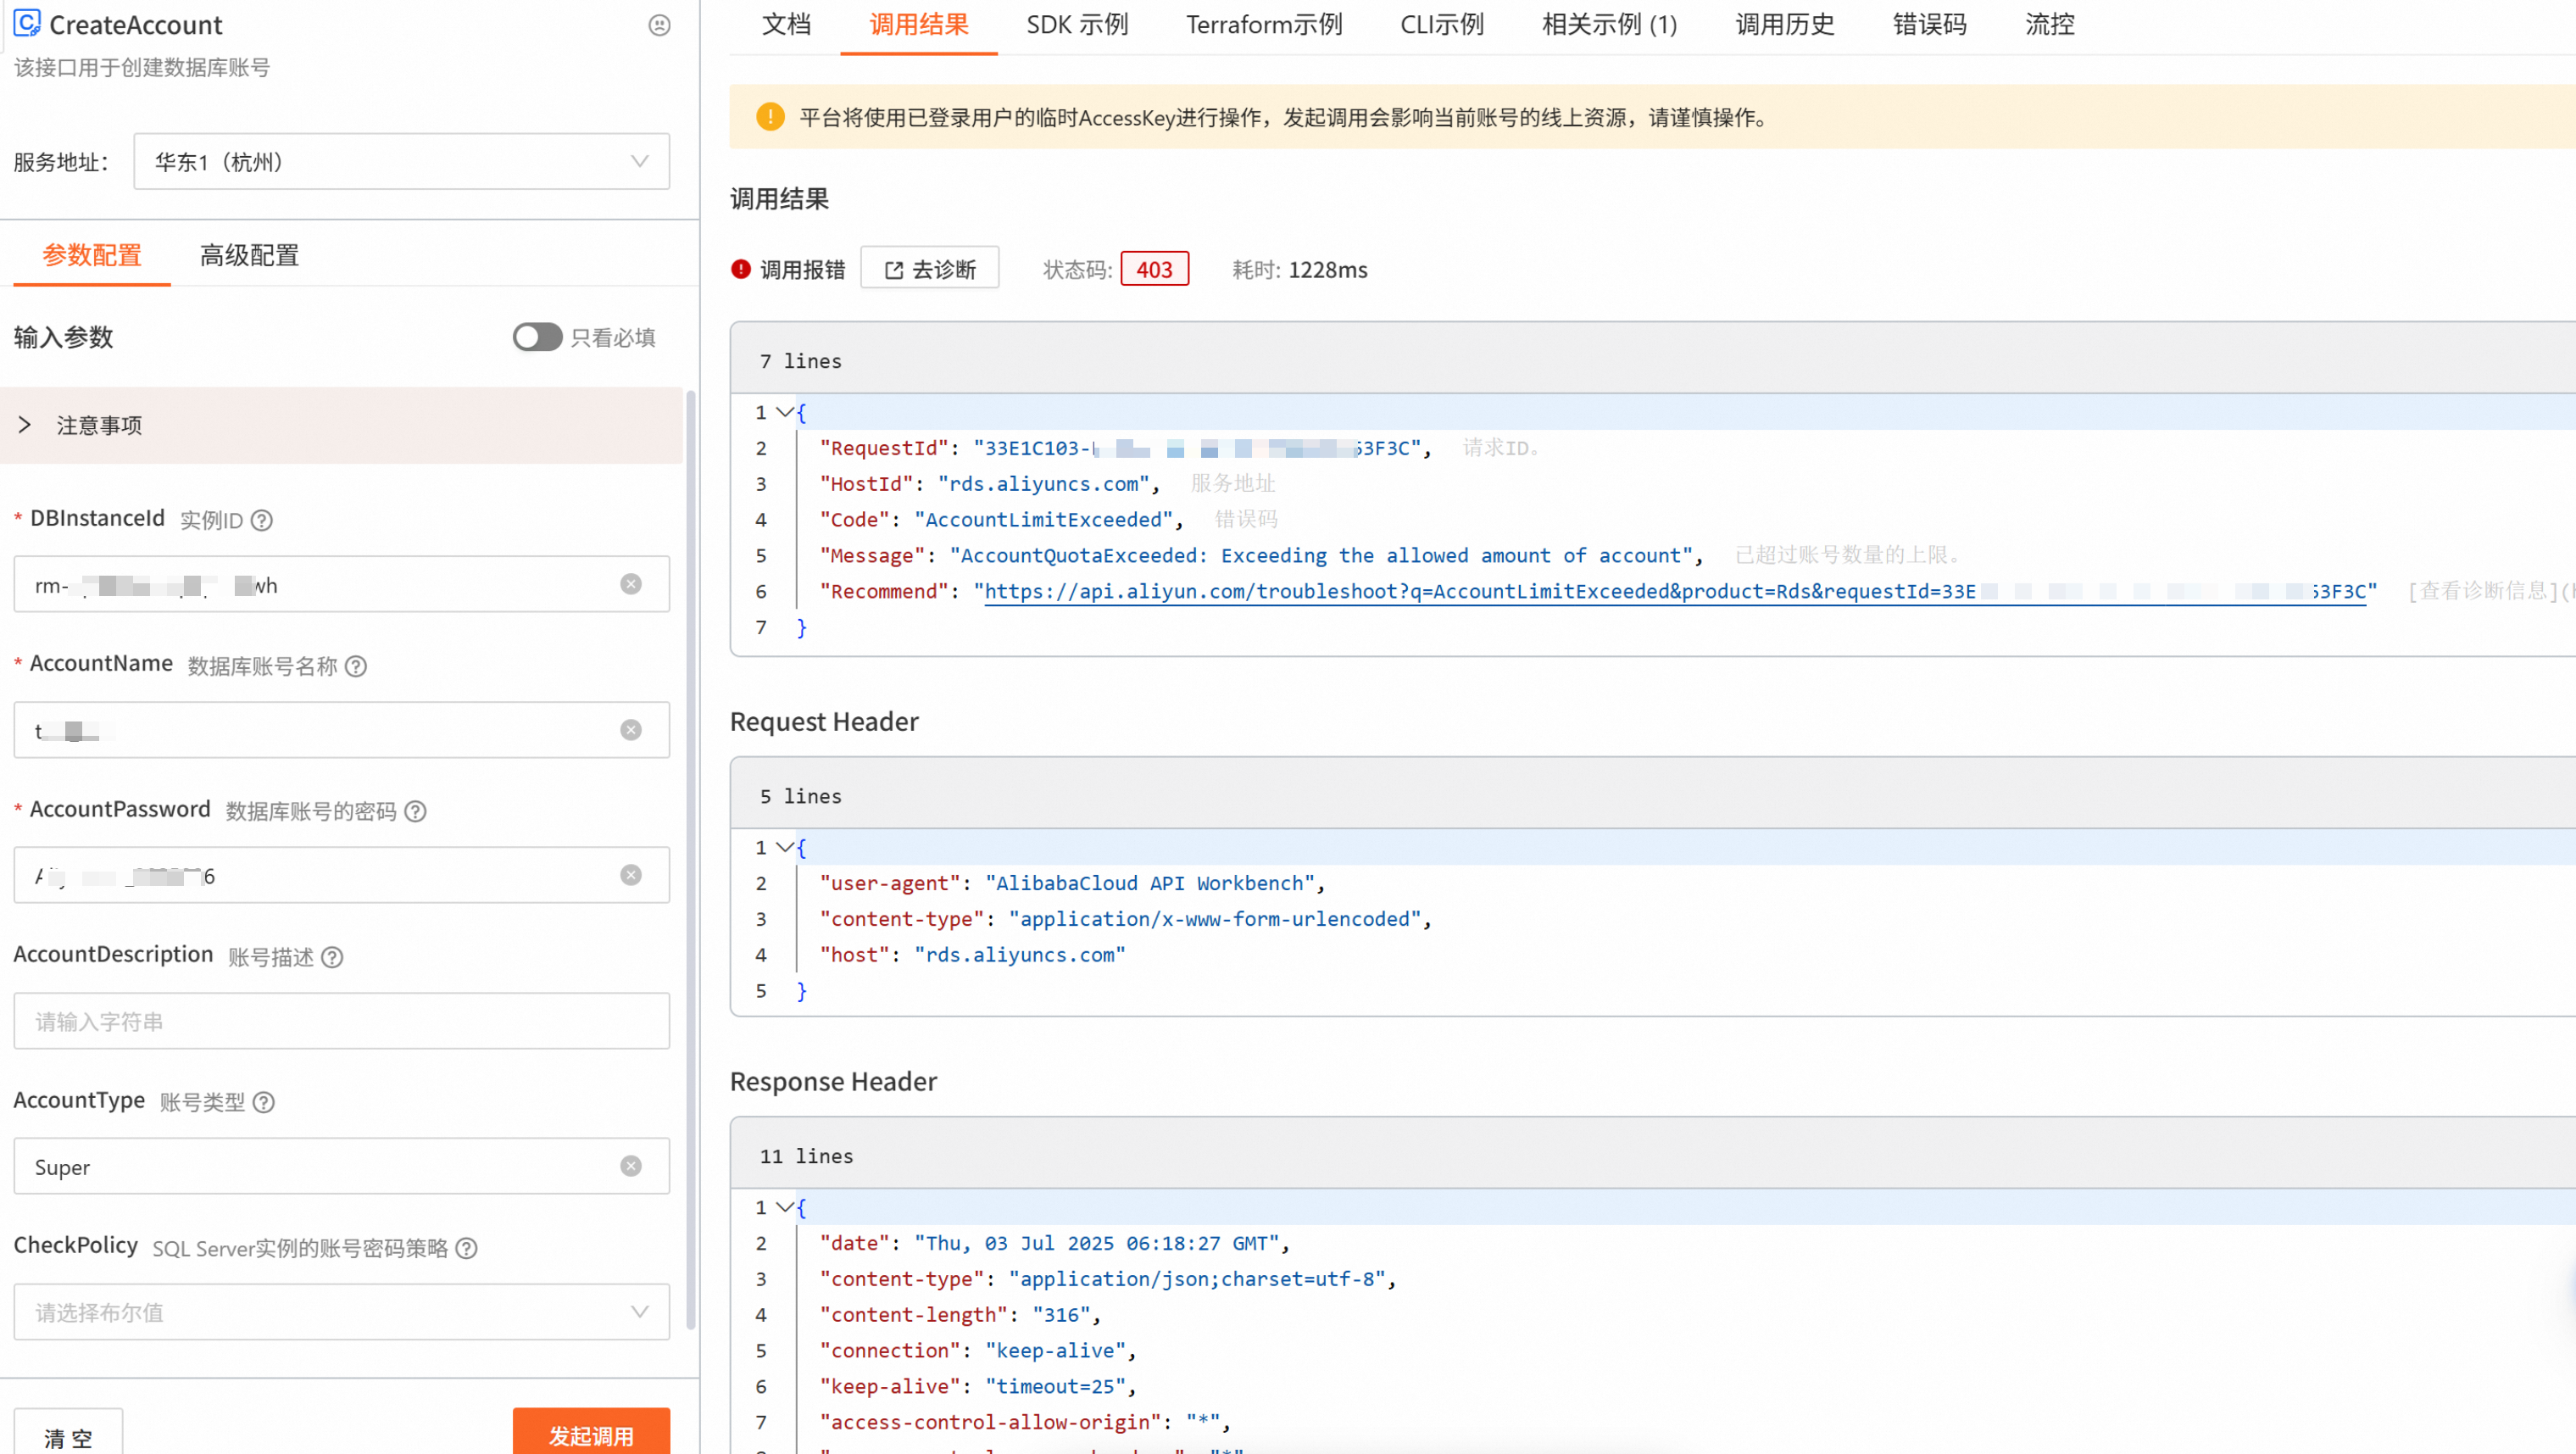Collapse the response JSON at line 1
This screenshot has width=2576, height=1454.
785,412
